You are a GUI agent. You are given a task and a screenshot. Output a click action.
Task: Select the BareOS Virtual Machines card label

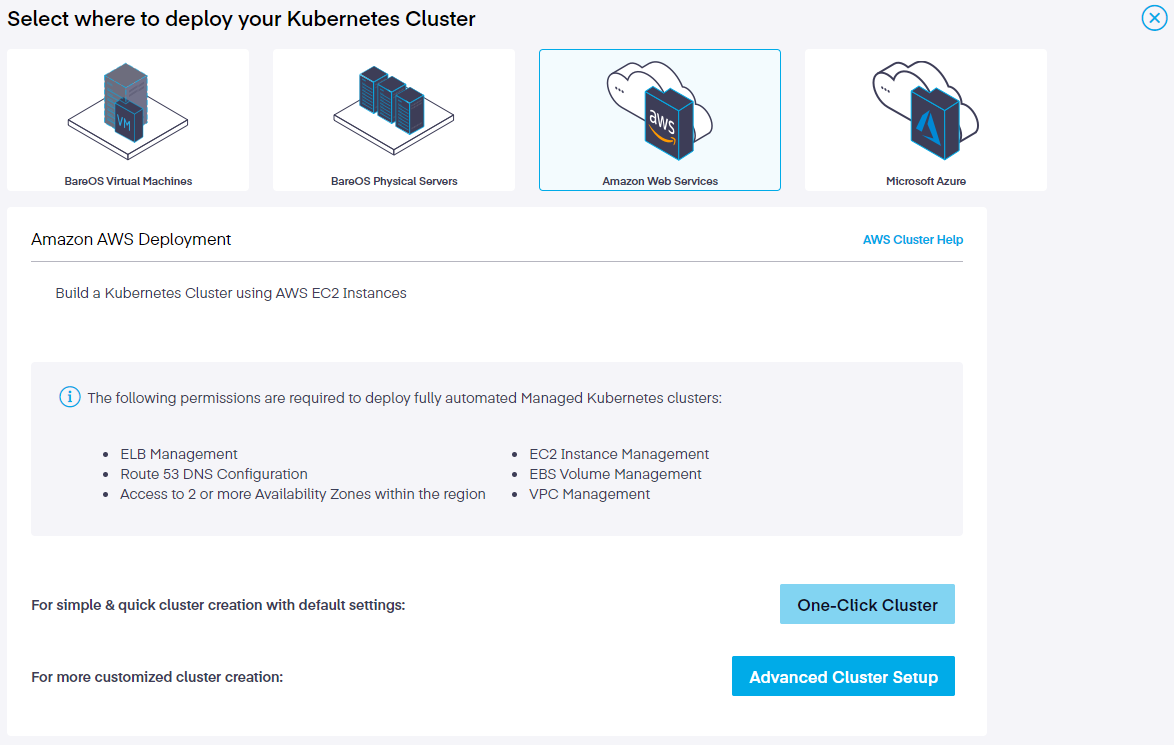(x=128, y=181)
